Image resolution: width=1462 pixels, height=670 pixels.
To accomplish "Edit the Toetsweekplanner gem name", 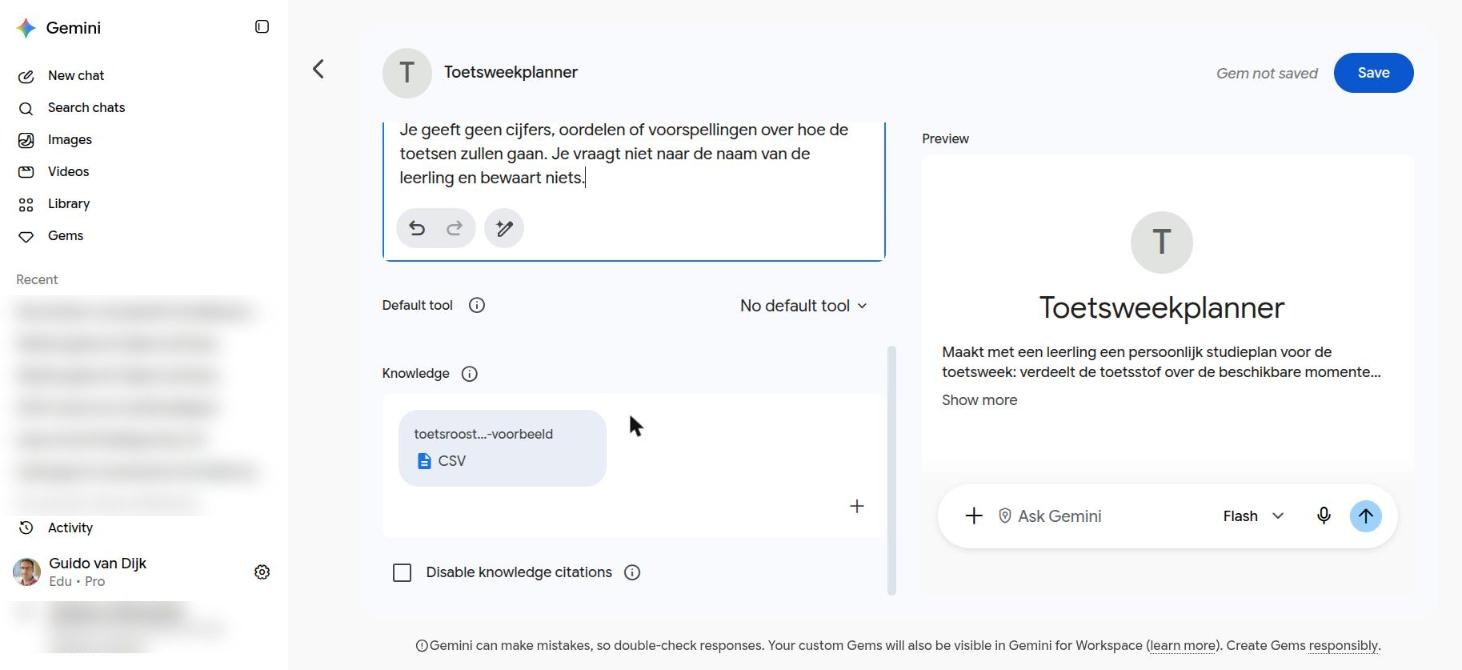I will [x=511, y=72].
